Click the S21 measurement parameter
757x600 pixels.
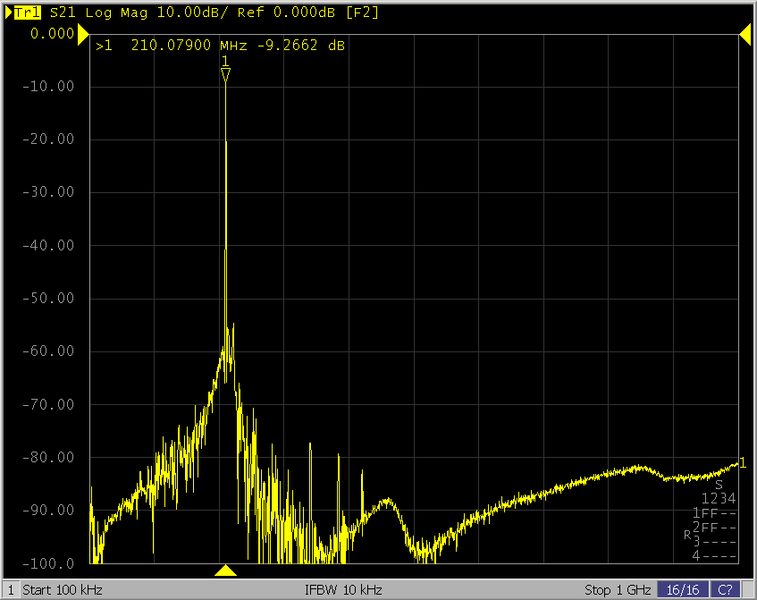pyautogui.click(x=62, y=14)
